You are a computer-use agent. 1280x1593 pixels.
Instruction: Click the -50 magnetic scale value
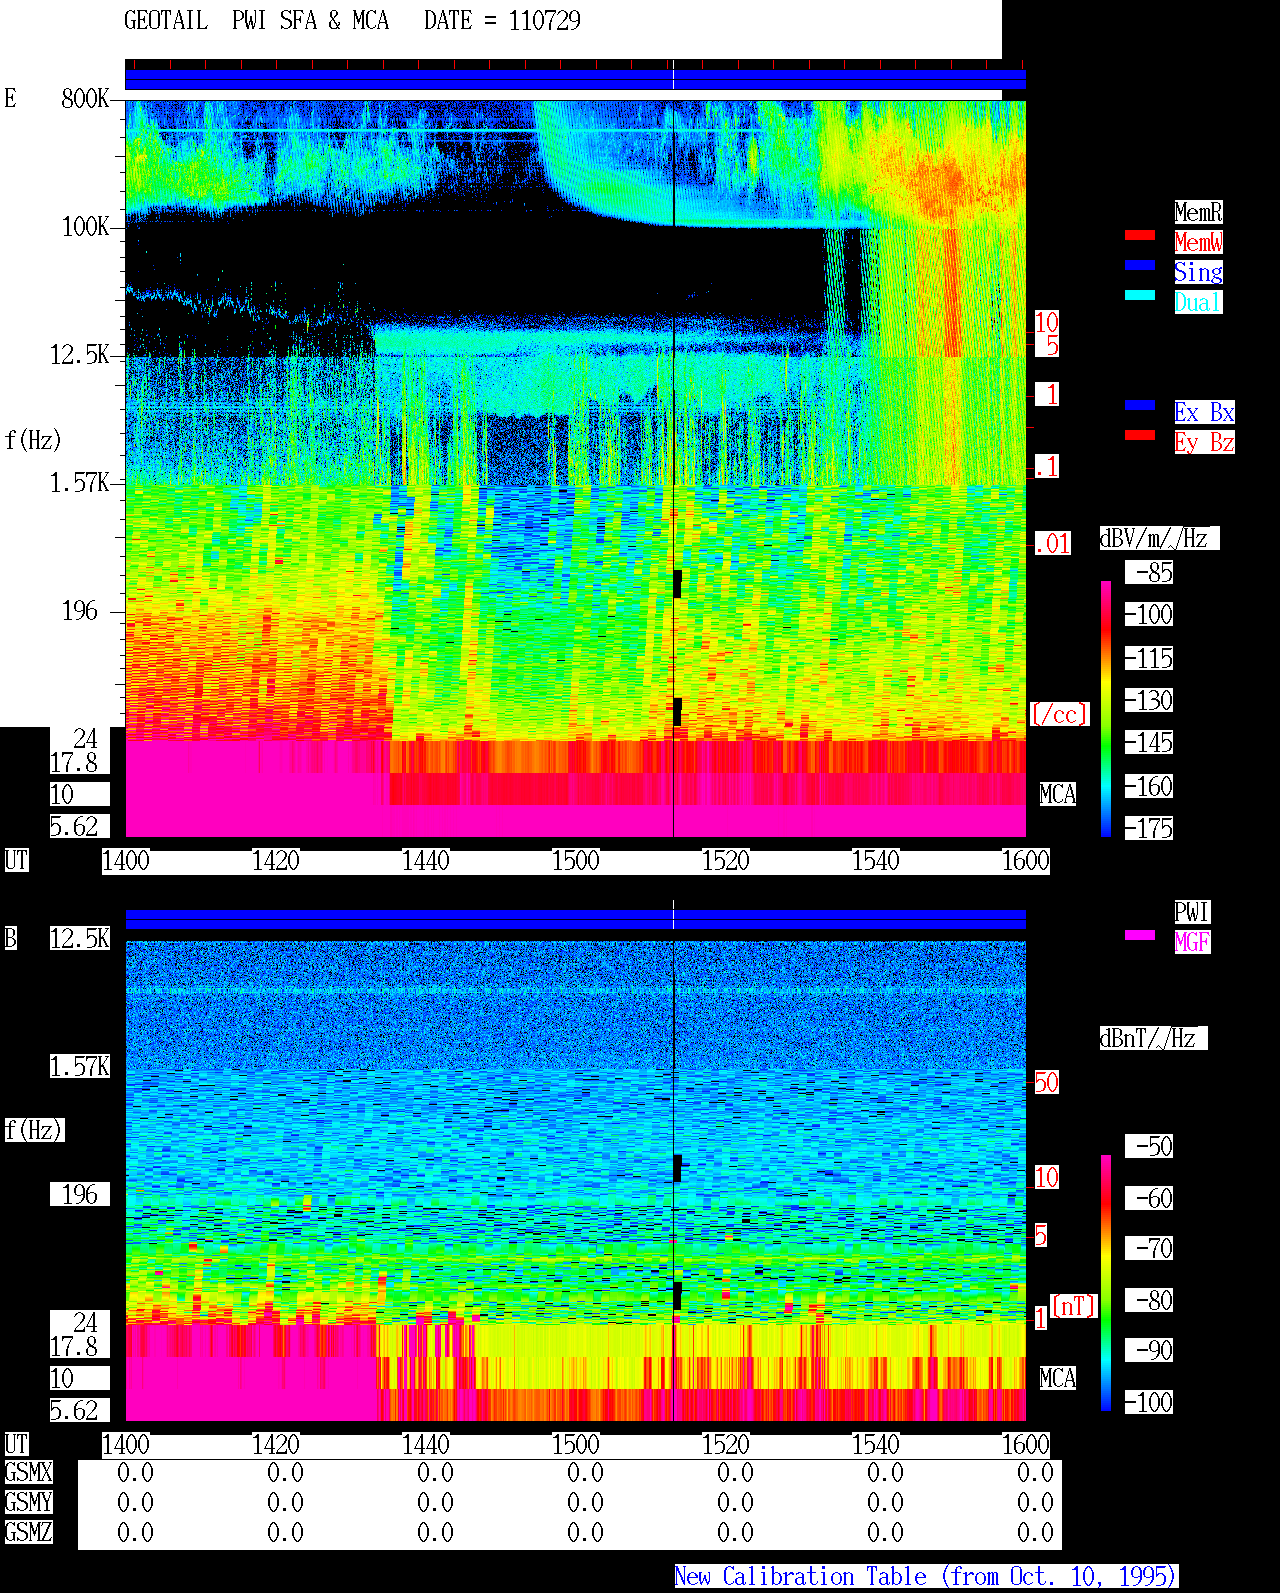pos(1149,1146)
